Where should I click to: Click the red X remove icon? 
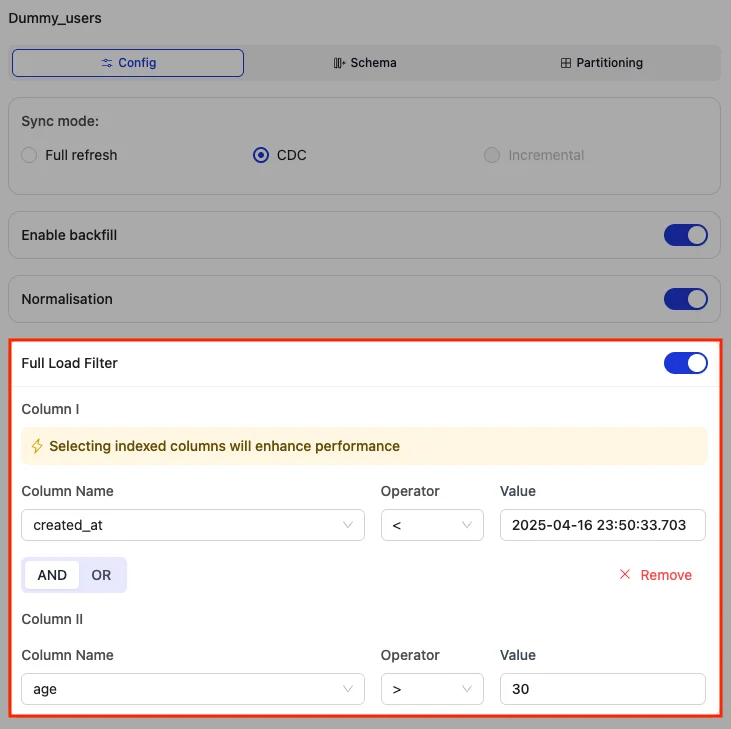625,575
